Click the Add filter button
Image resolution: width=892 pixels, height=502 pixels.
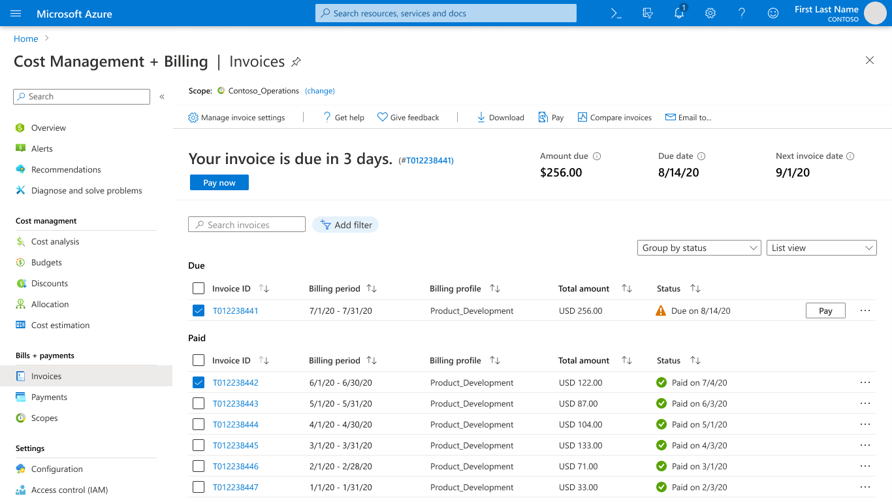(x=345, y=225)
